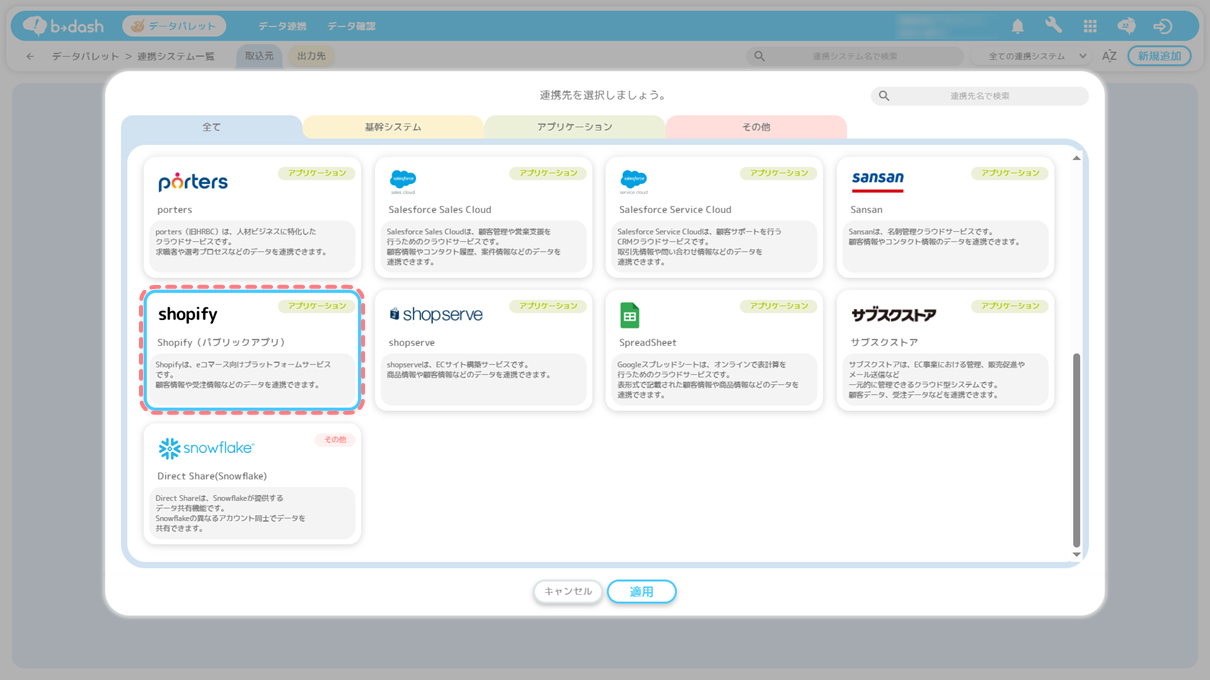
Task: Click the 連携先を選択しましょう。 heading
Action: coord(603,96)
